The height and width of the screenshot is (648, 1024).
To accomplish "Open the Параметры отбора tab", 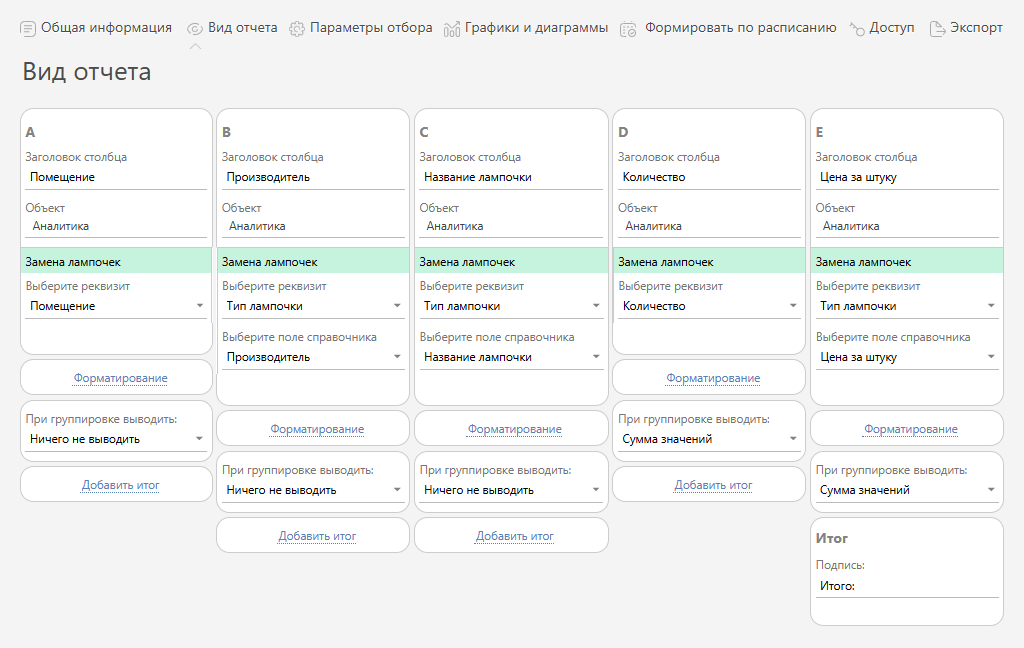I will [370, 28].
